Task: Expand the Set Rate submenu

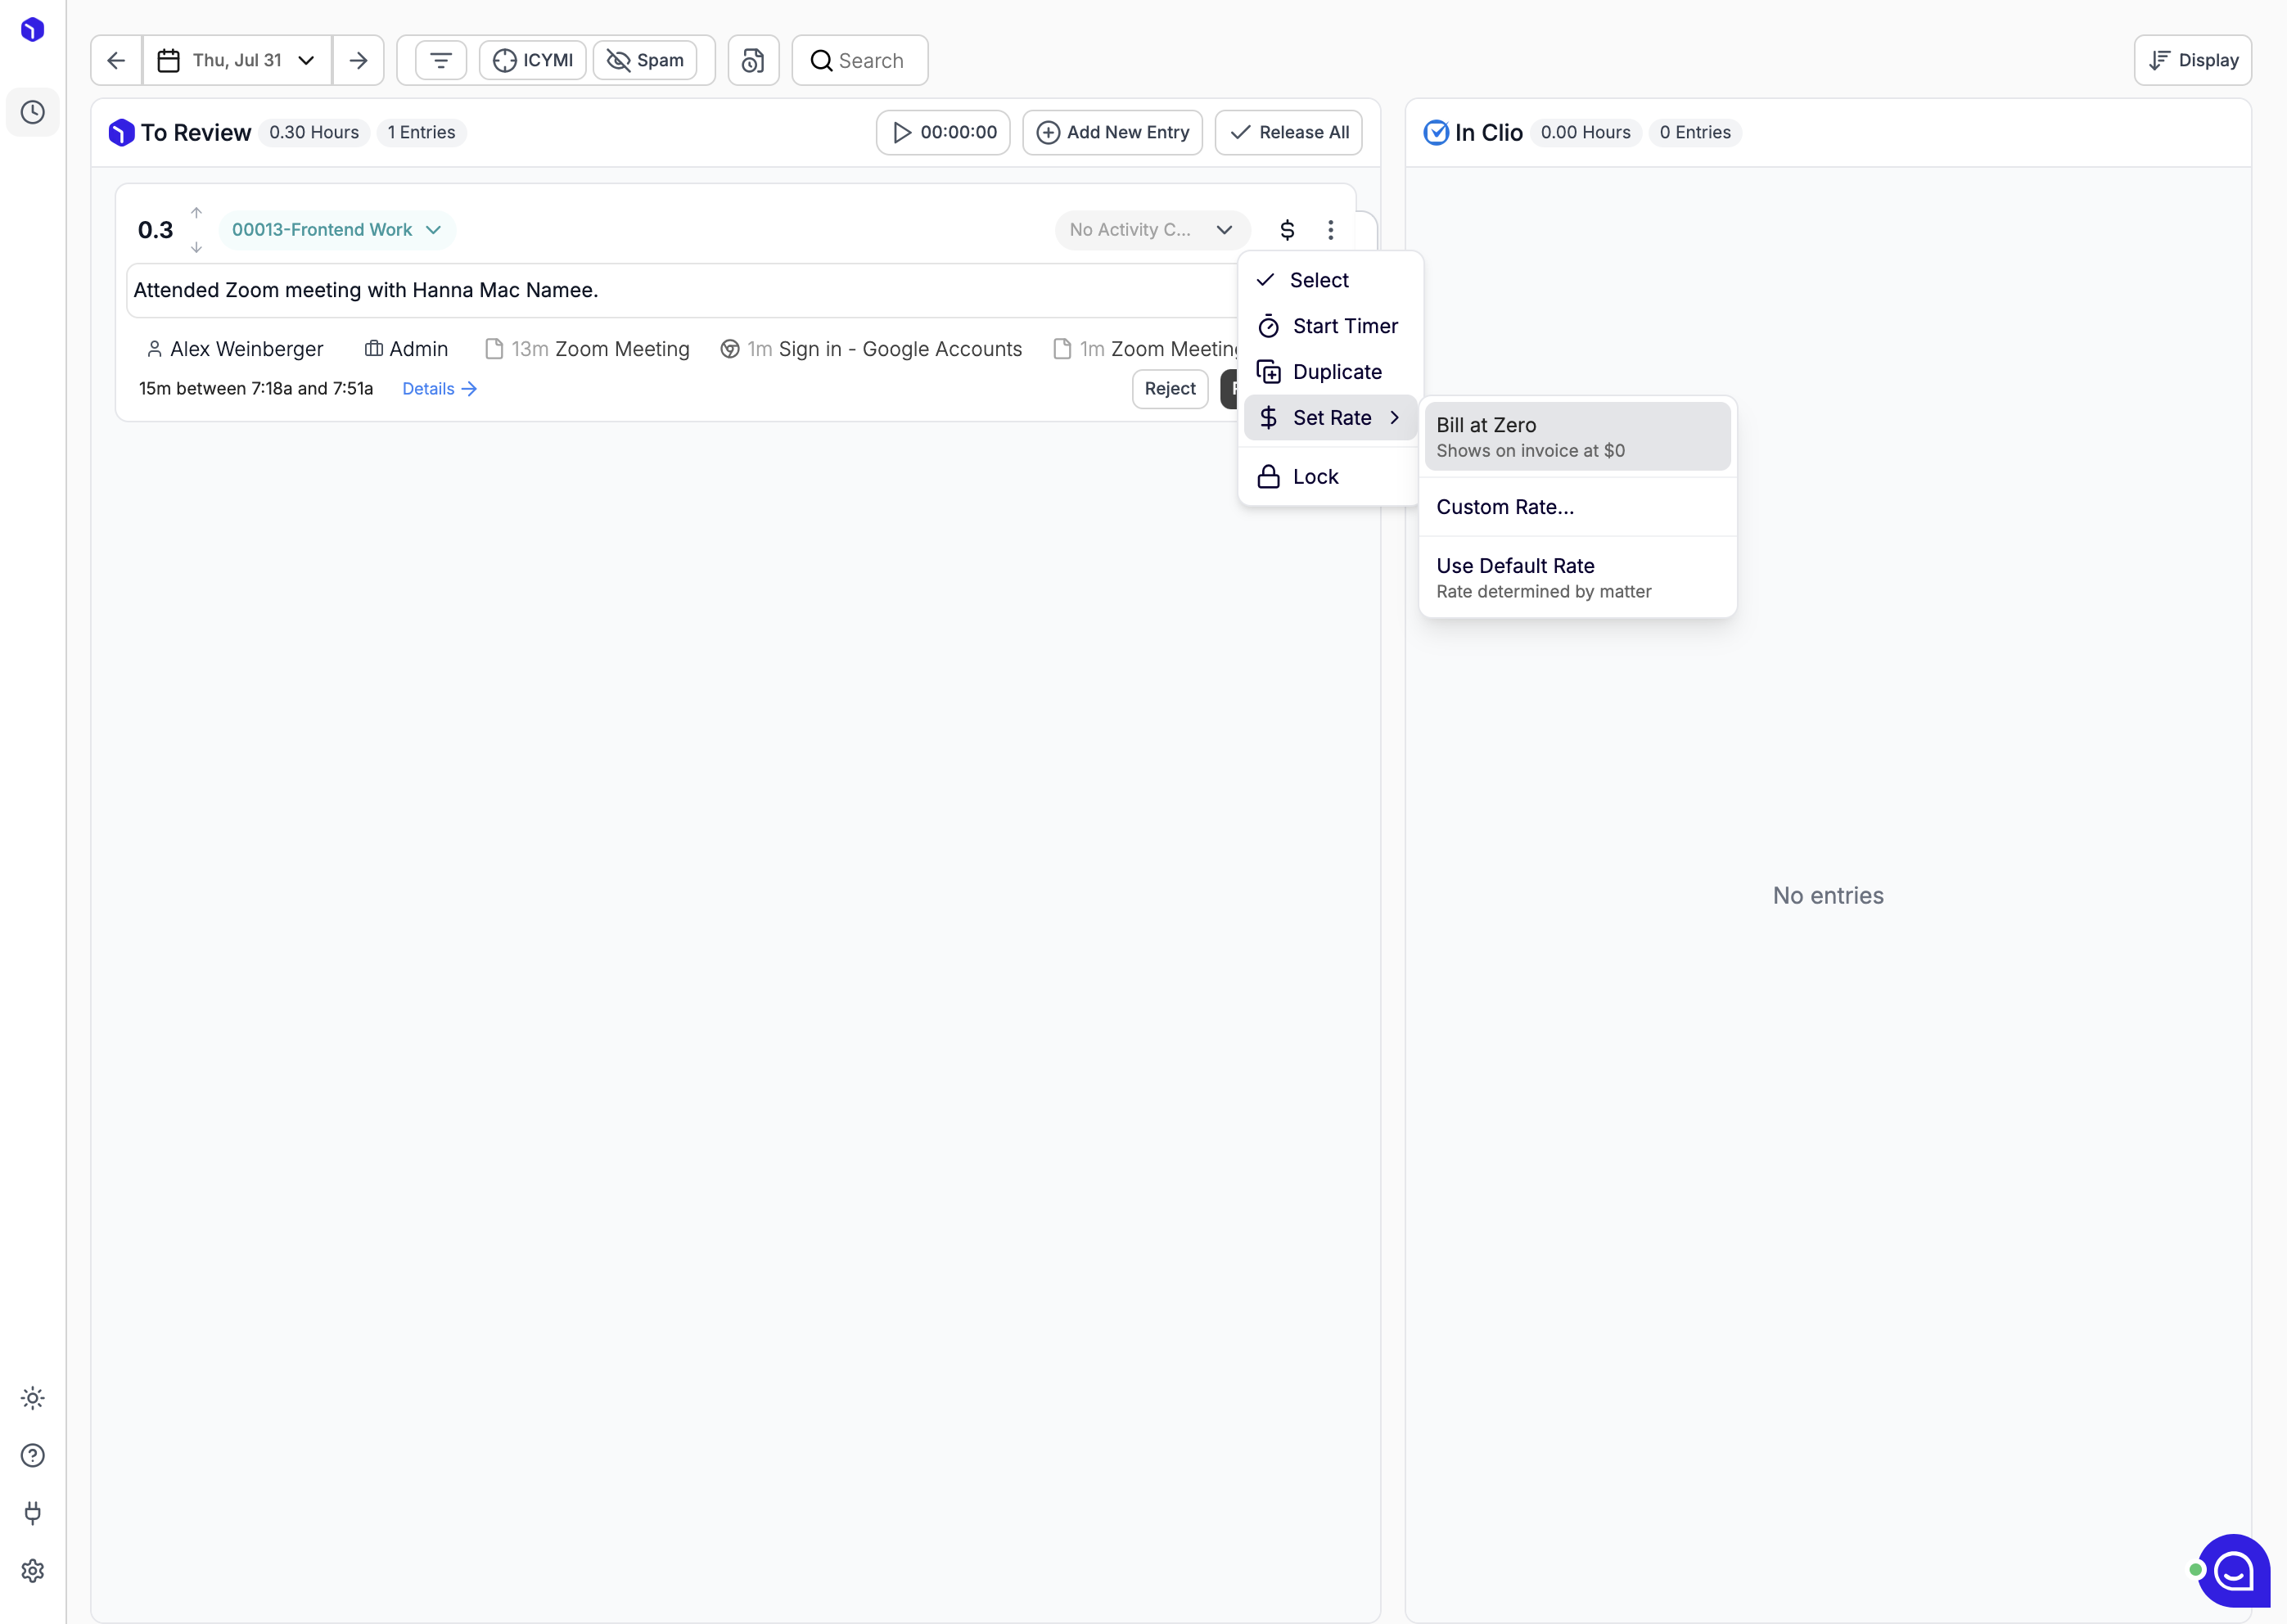Action: pyautogui.click(x=1329, y=417)
